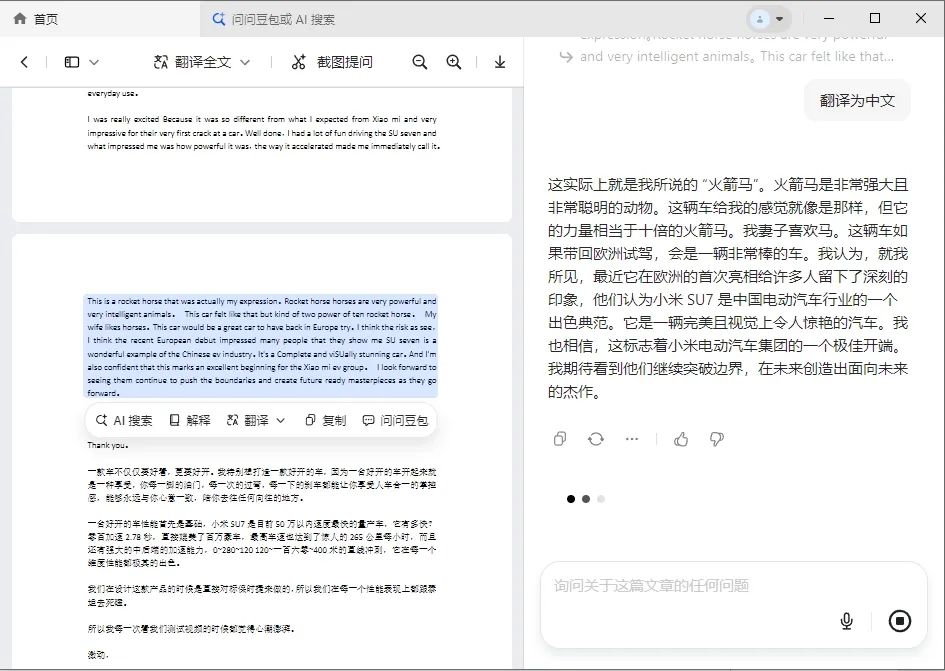This screenshot has height=671, width=945.
Task: Open more options ellipsis under response
Action: point(632,439)
